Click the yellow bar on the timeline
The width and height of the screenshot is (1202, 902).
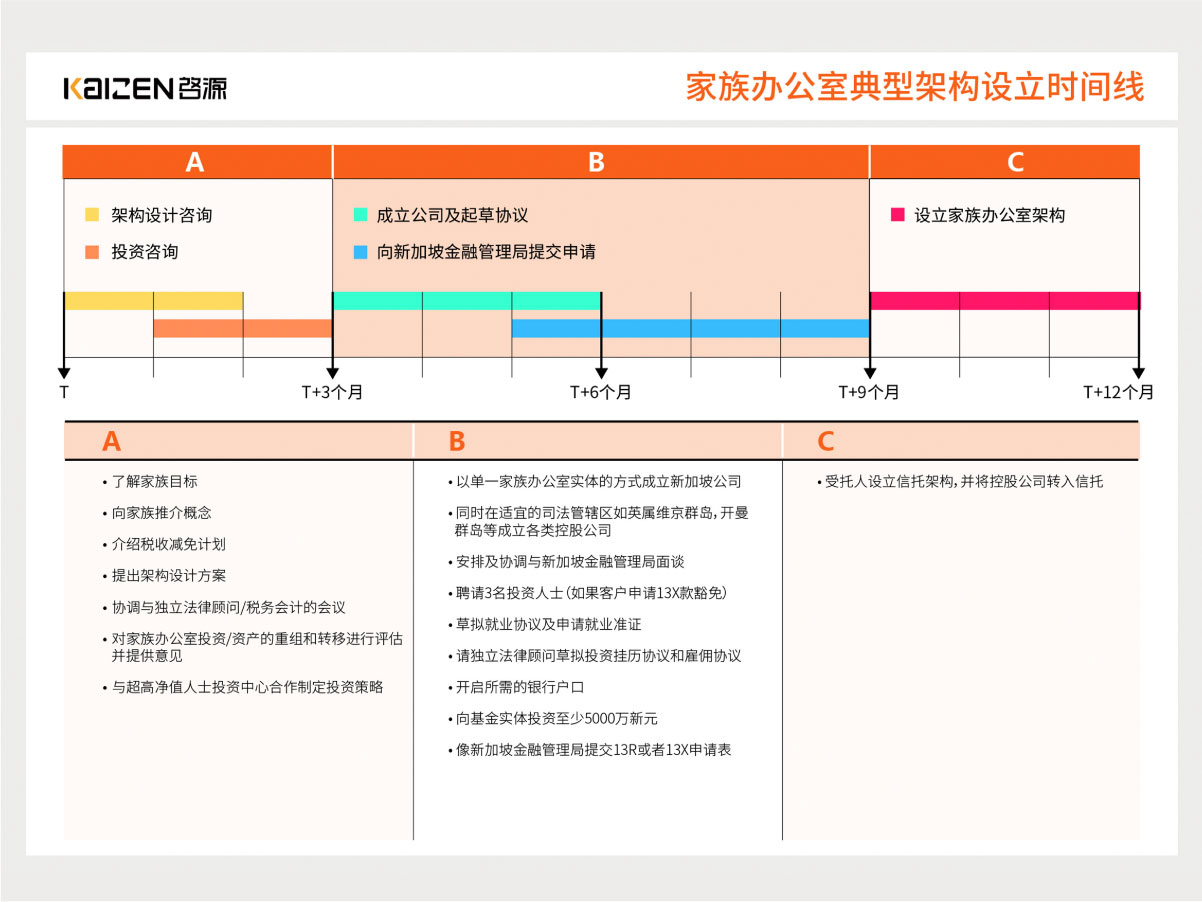pyautogui.click(x=153, y=301)
